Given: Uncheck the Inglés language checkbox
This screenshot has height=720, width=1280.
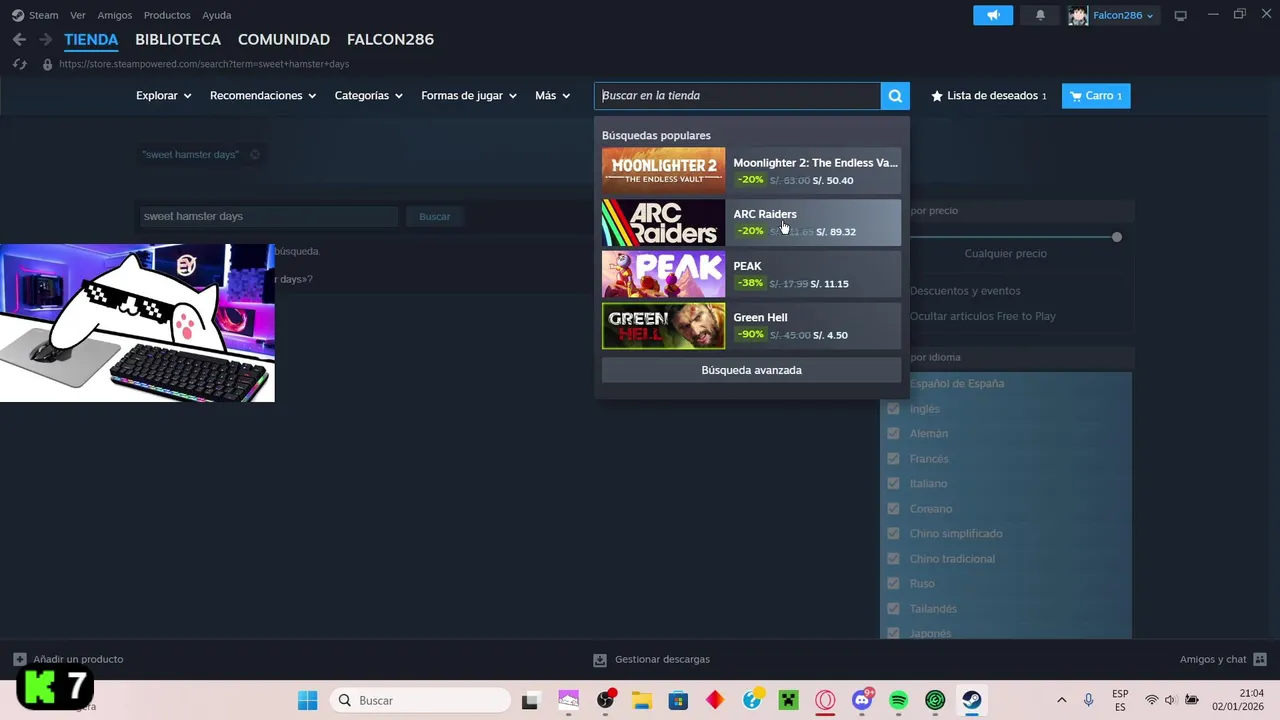Looking at the screenshot, I should pos(893,408).
